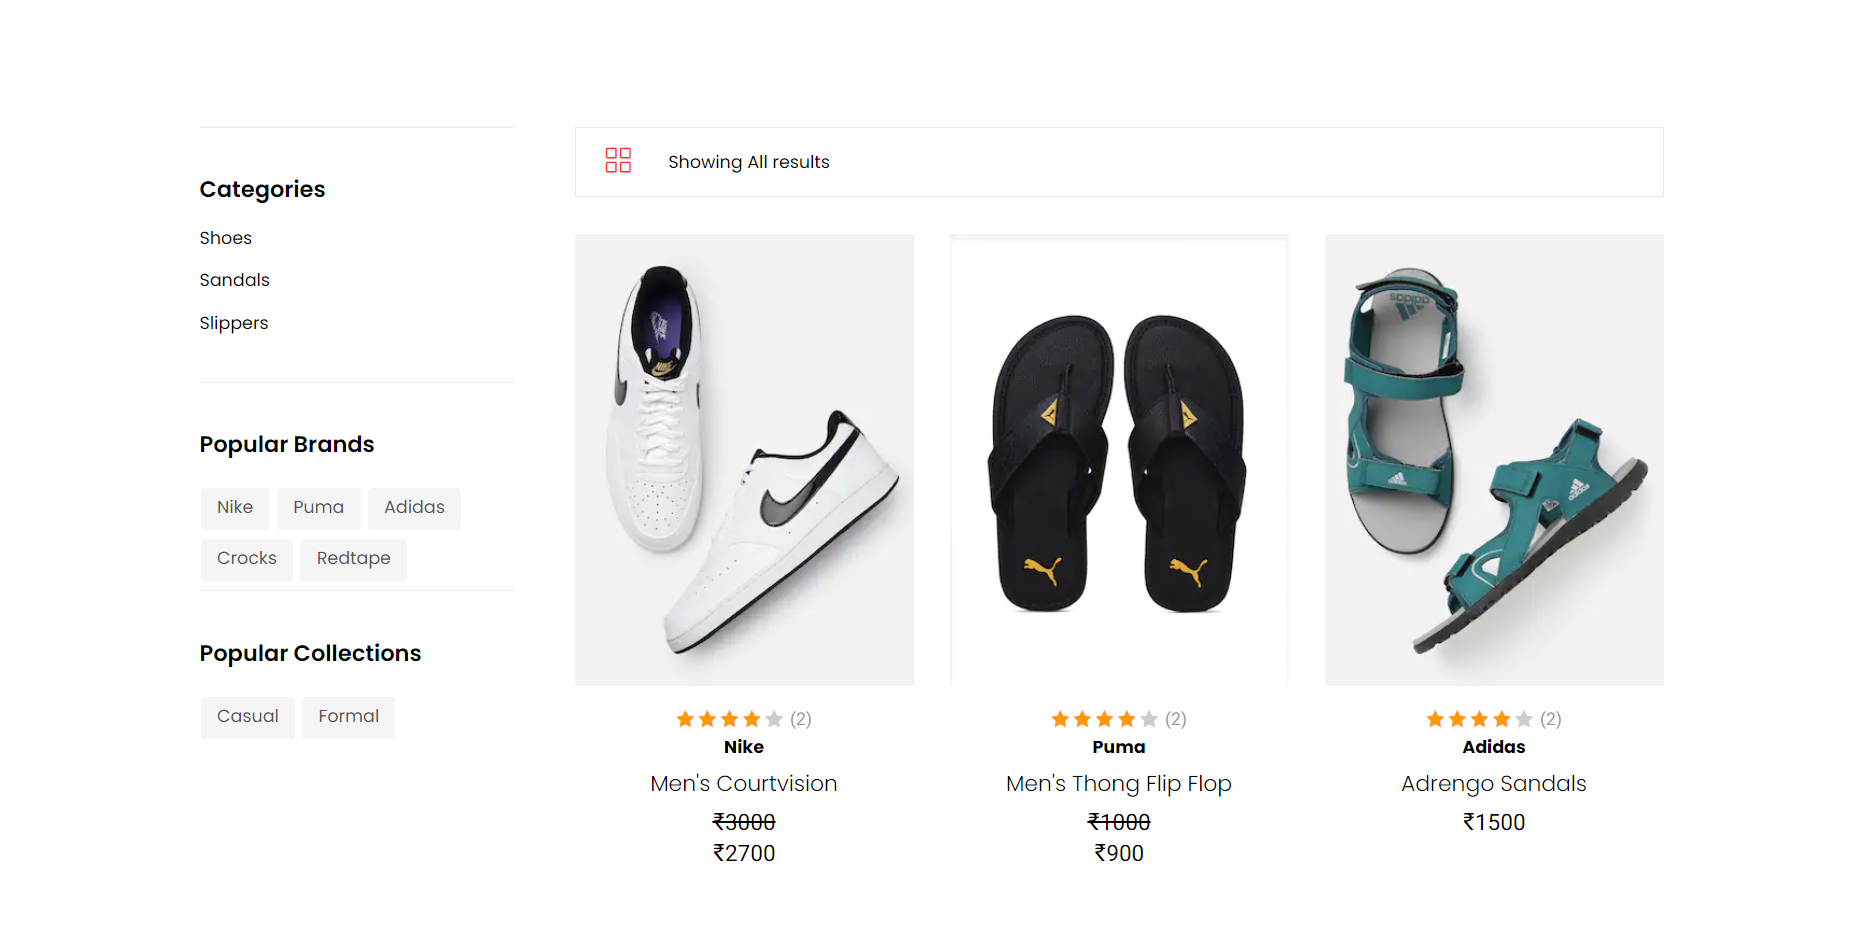Click the first star under Puma flip flops

click(1060, 718)
